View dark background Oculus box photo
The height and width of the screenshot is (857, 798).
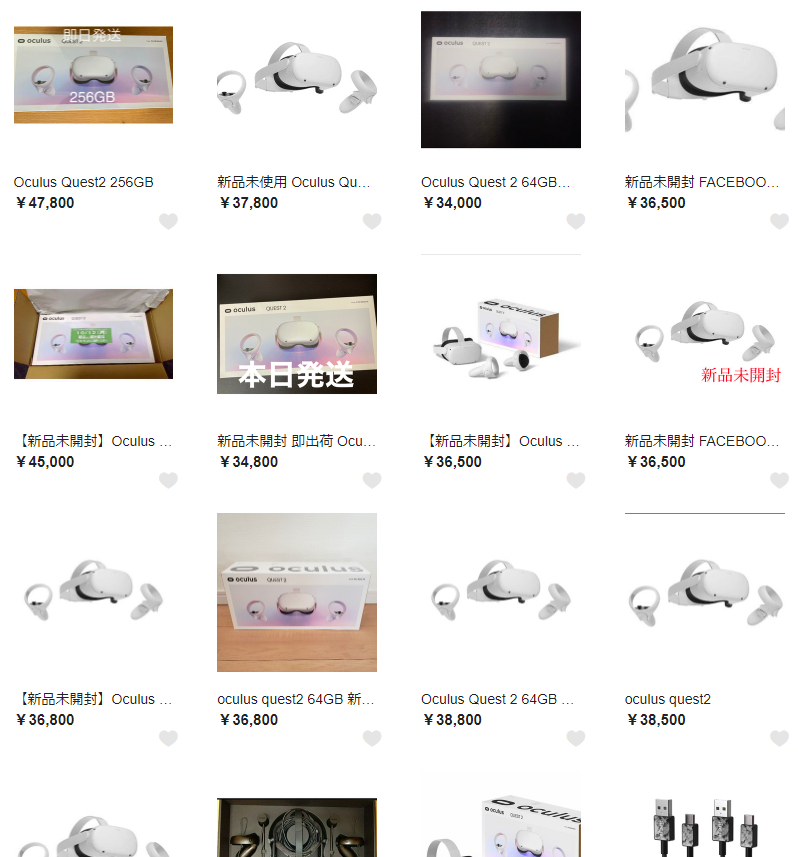pos(501,79)
